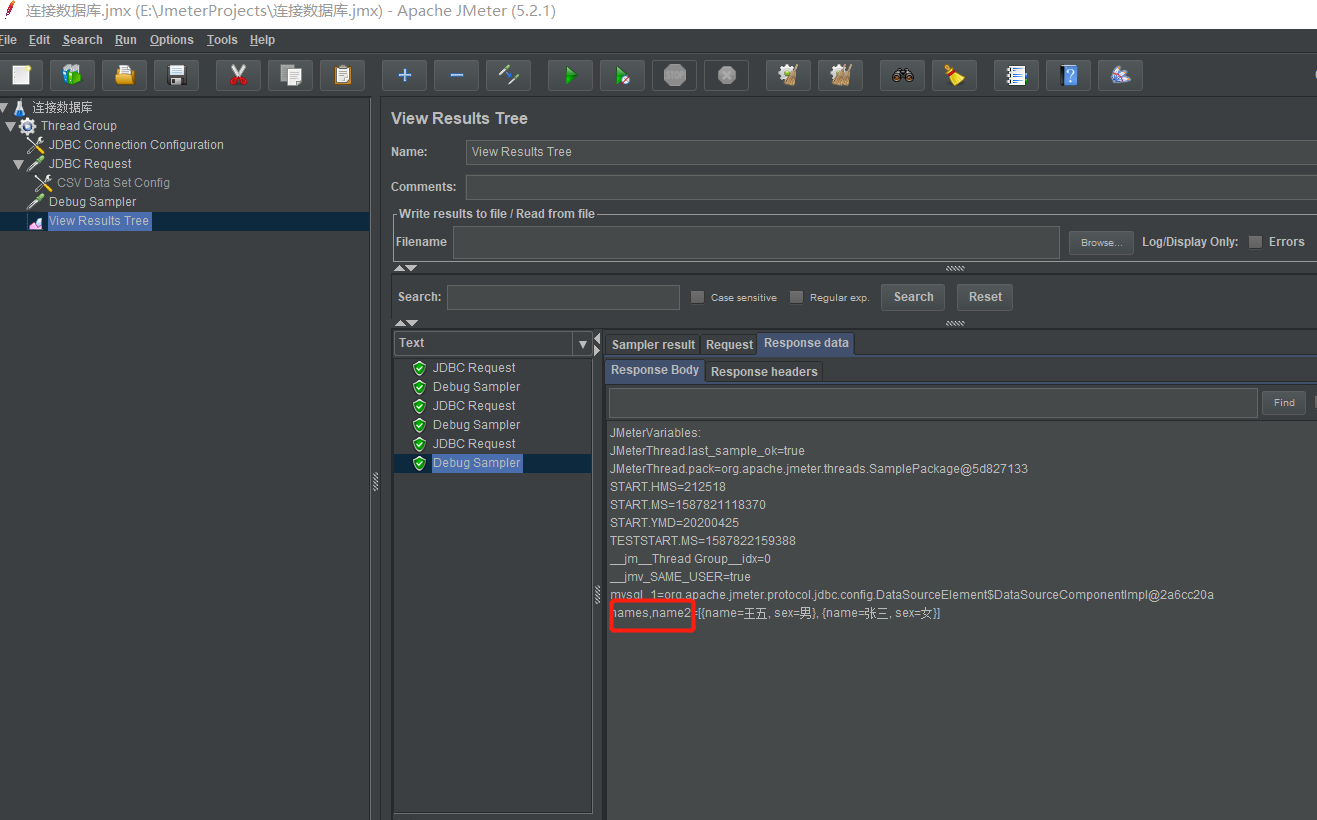Screen dimensions: 1317x820
Task: Start the test with green play icon
Action: point(570,75)
